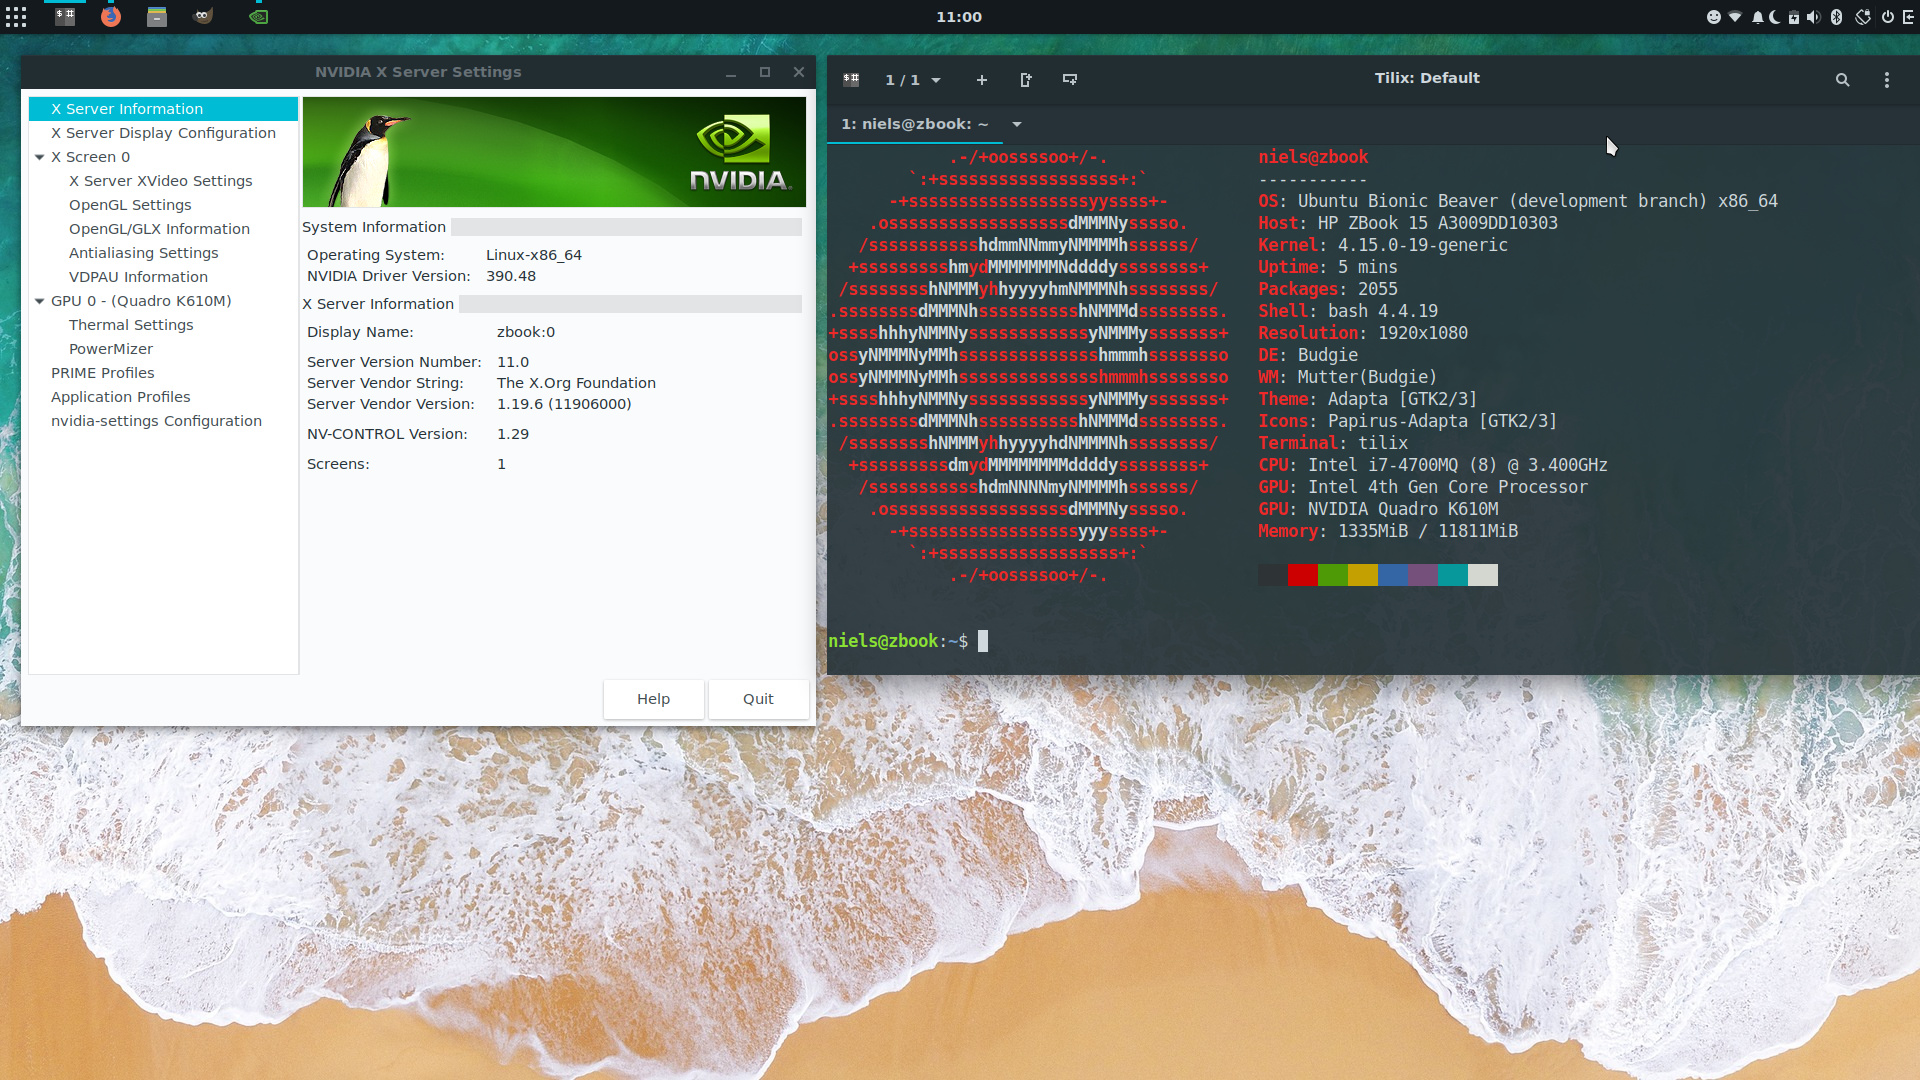
Task: Quit NVIDIA X Server Settings
Action: pos(758,699)
